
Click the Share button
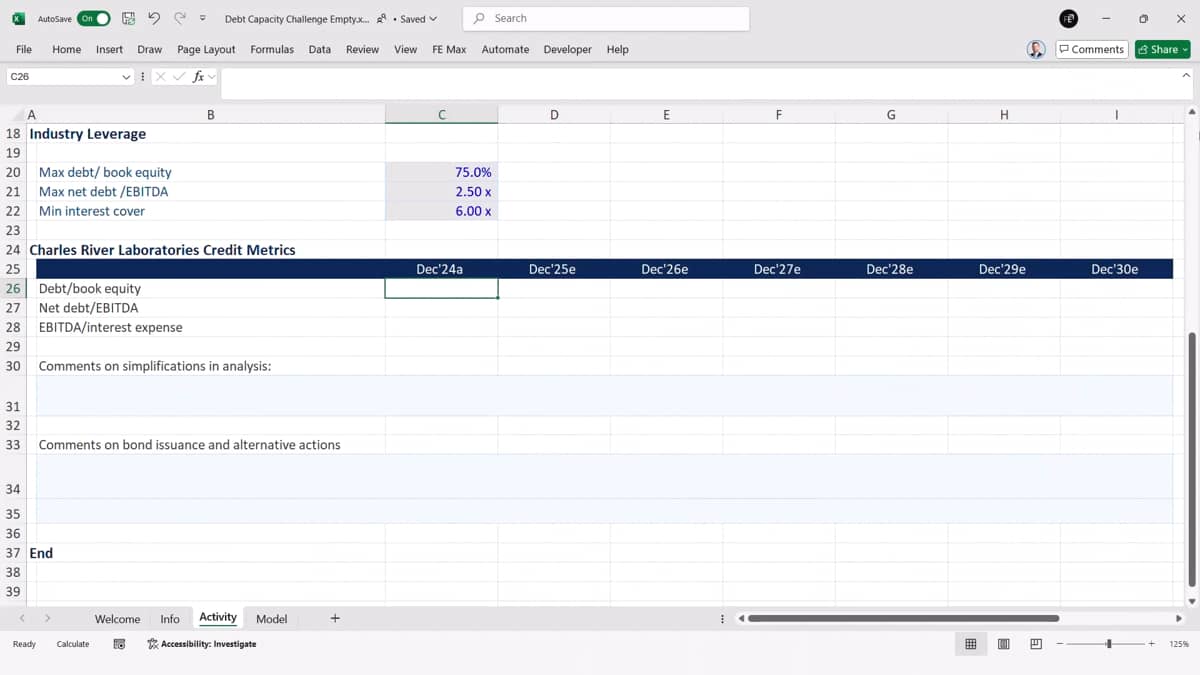1163,49
